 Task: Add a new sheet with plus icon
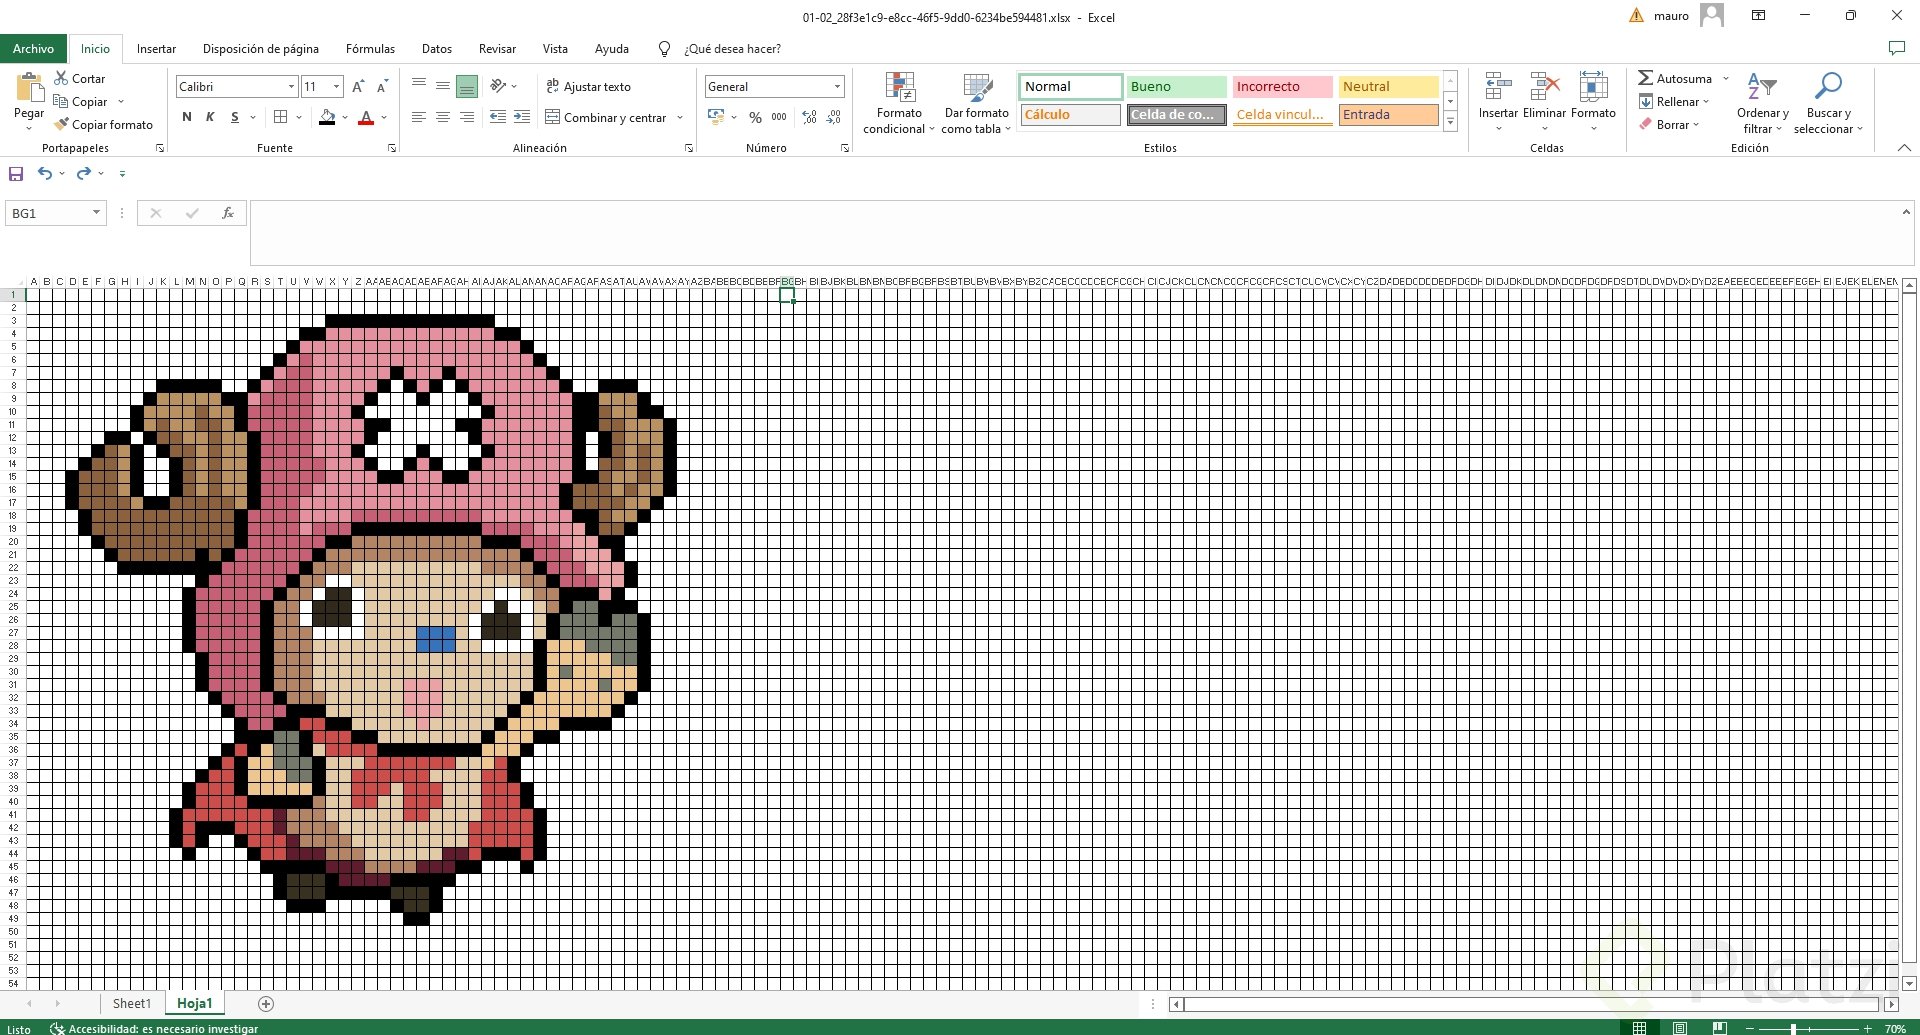(x=266, y=1003)
